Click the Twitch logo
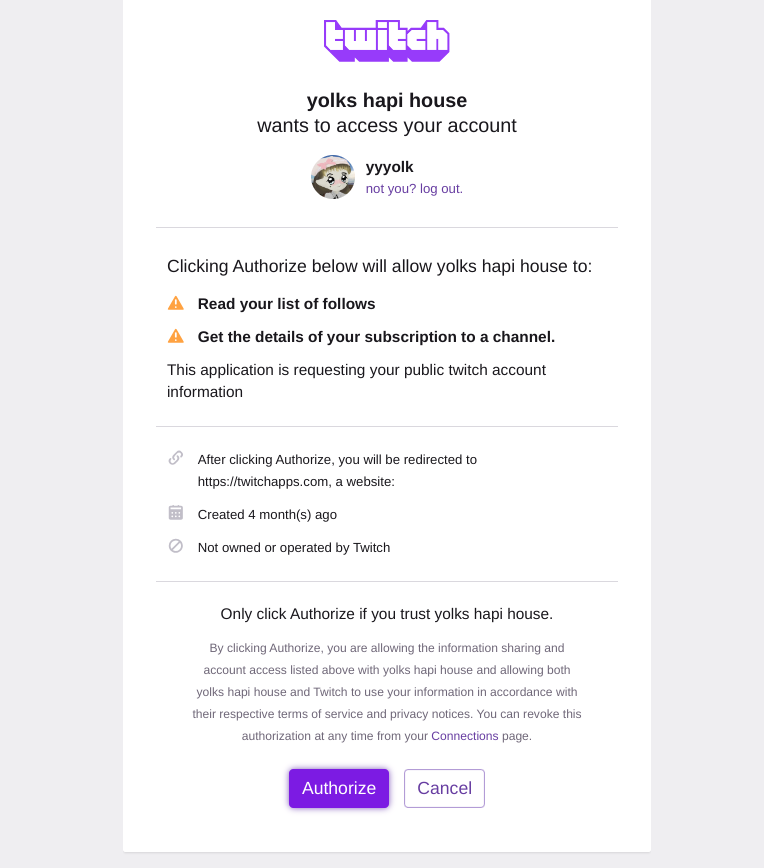The image size is (764, 868). point(386,41)
